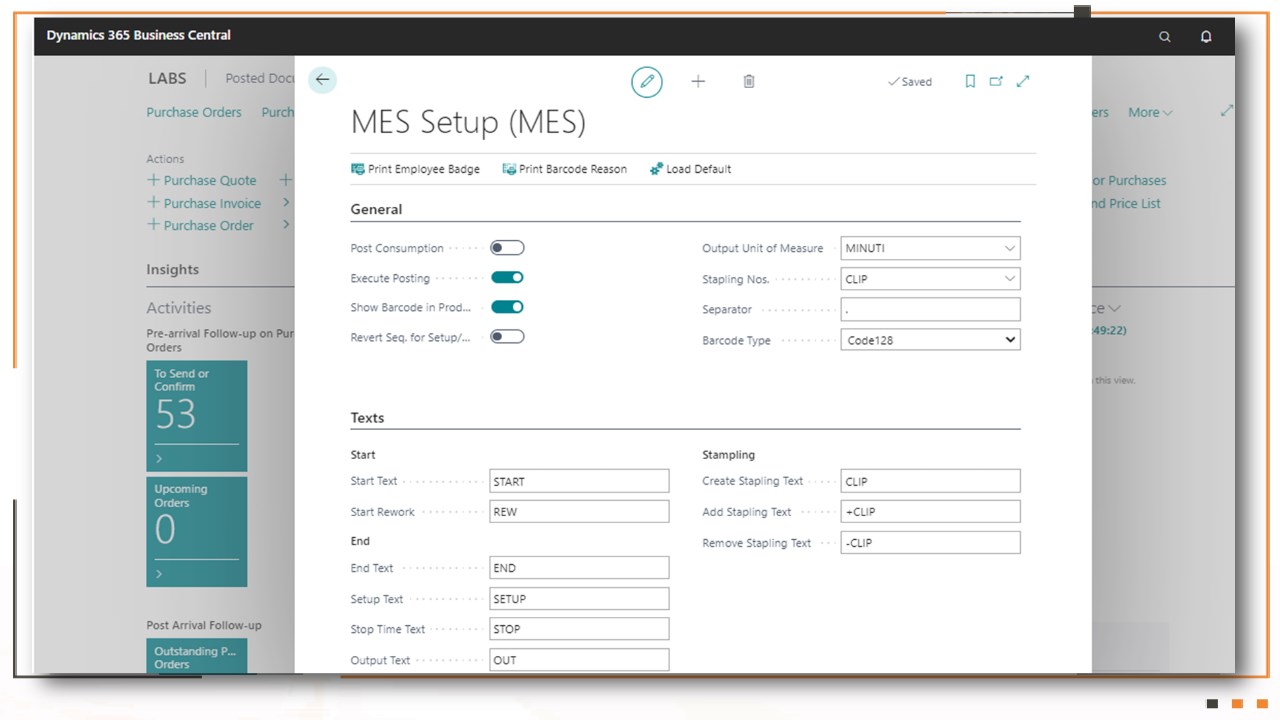Click the Setup Text input field
The width and height of the screenshot is (1280, 720).
579,599
